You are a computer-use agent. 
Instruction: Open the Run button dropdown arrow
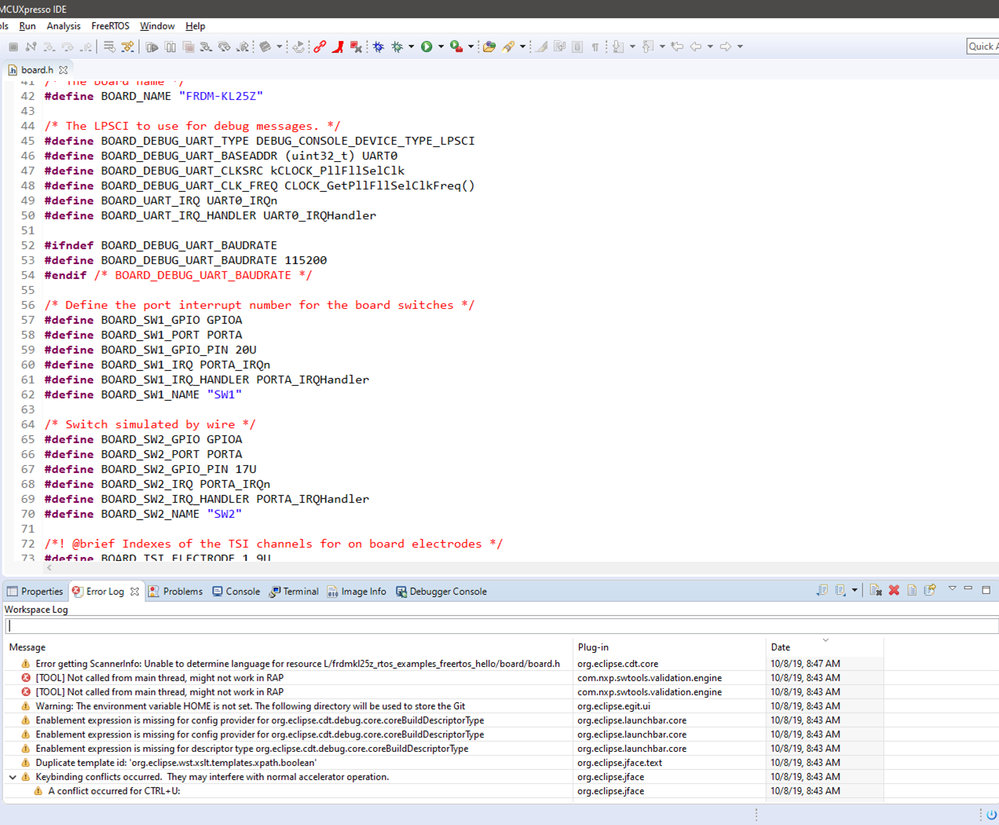tap(441, 47)
